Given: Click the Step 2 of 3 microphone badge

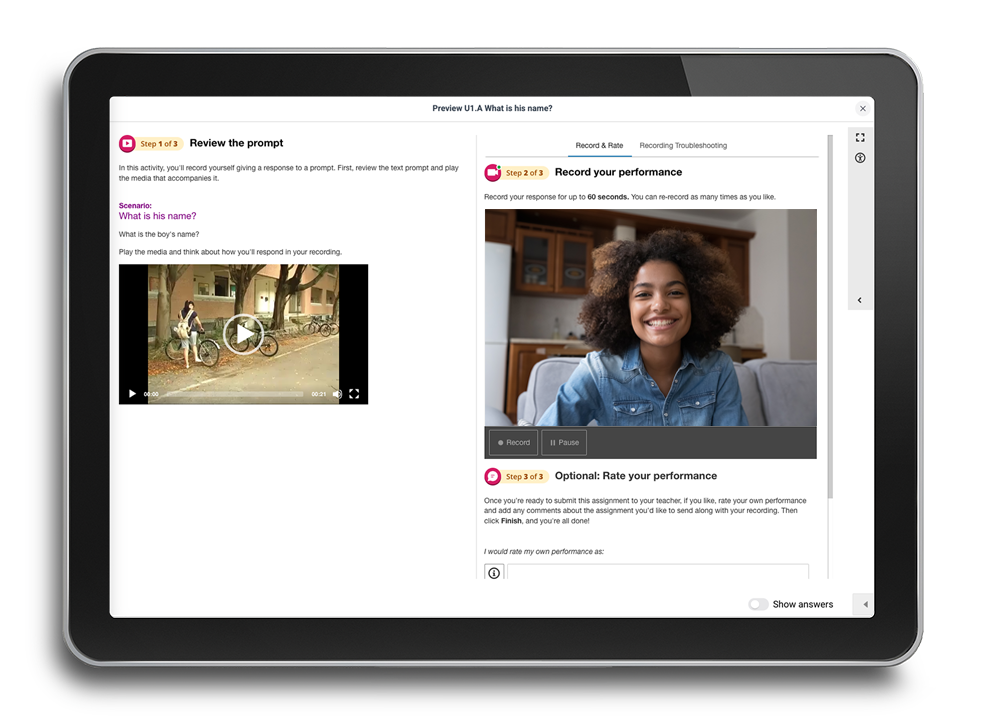Looking at the screenshot, I should pos(492,172).
